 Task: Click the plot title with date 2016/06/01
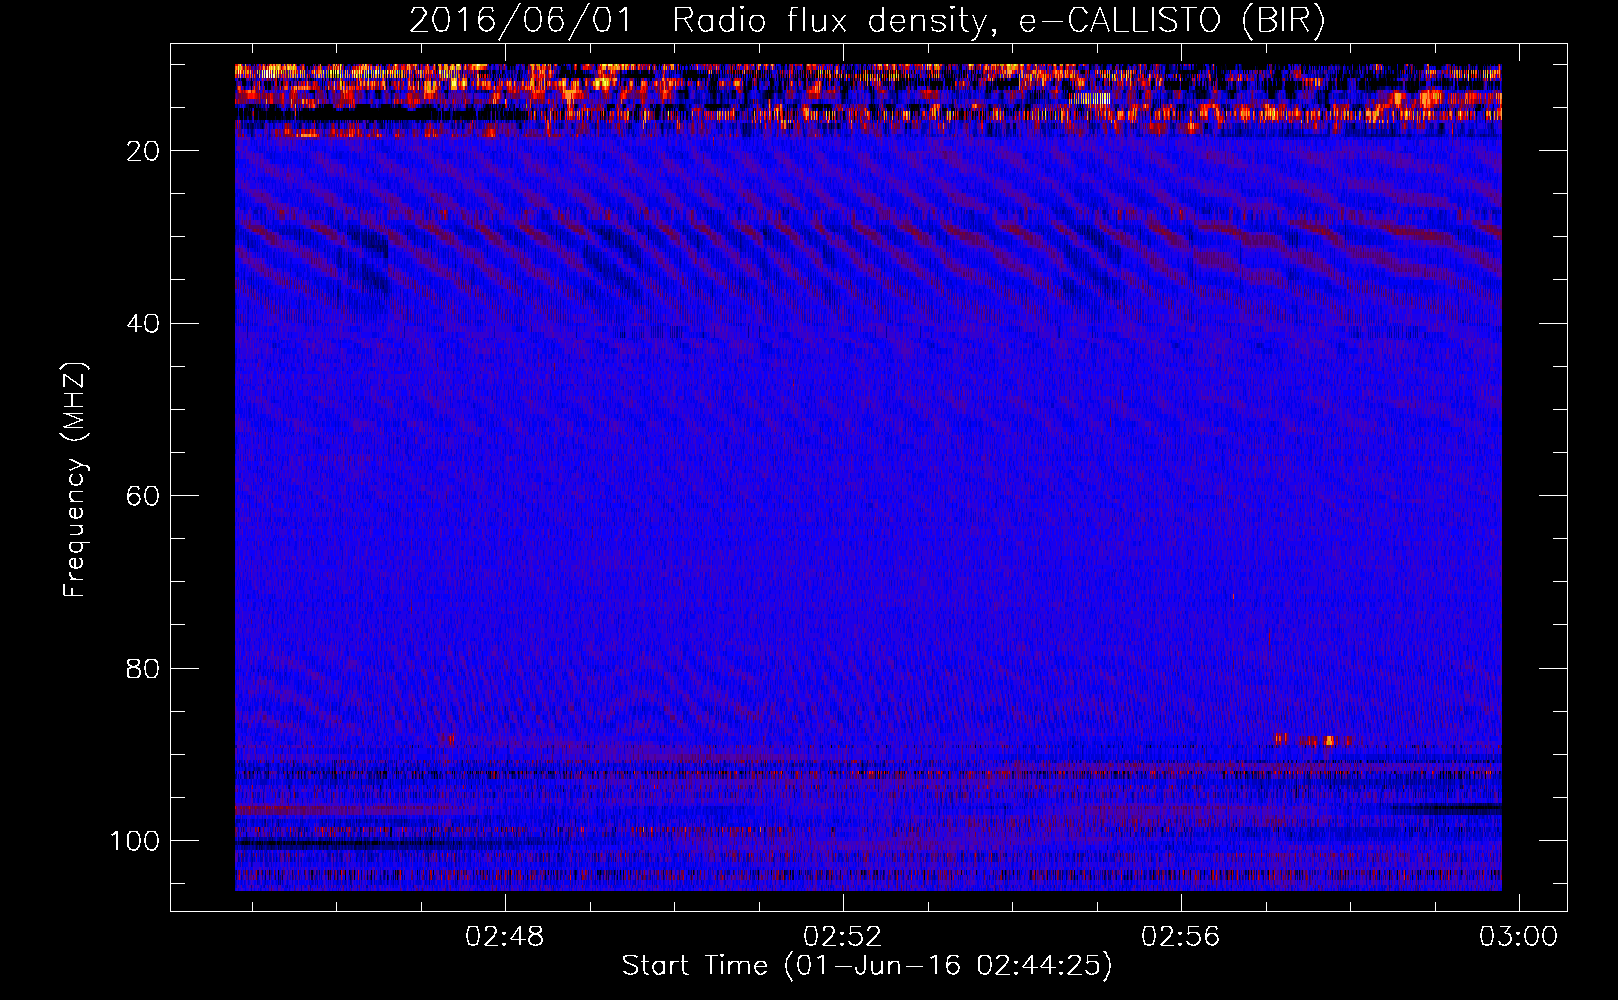coord(867,21)
